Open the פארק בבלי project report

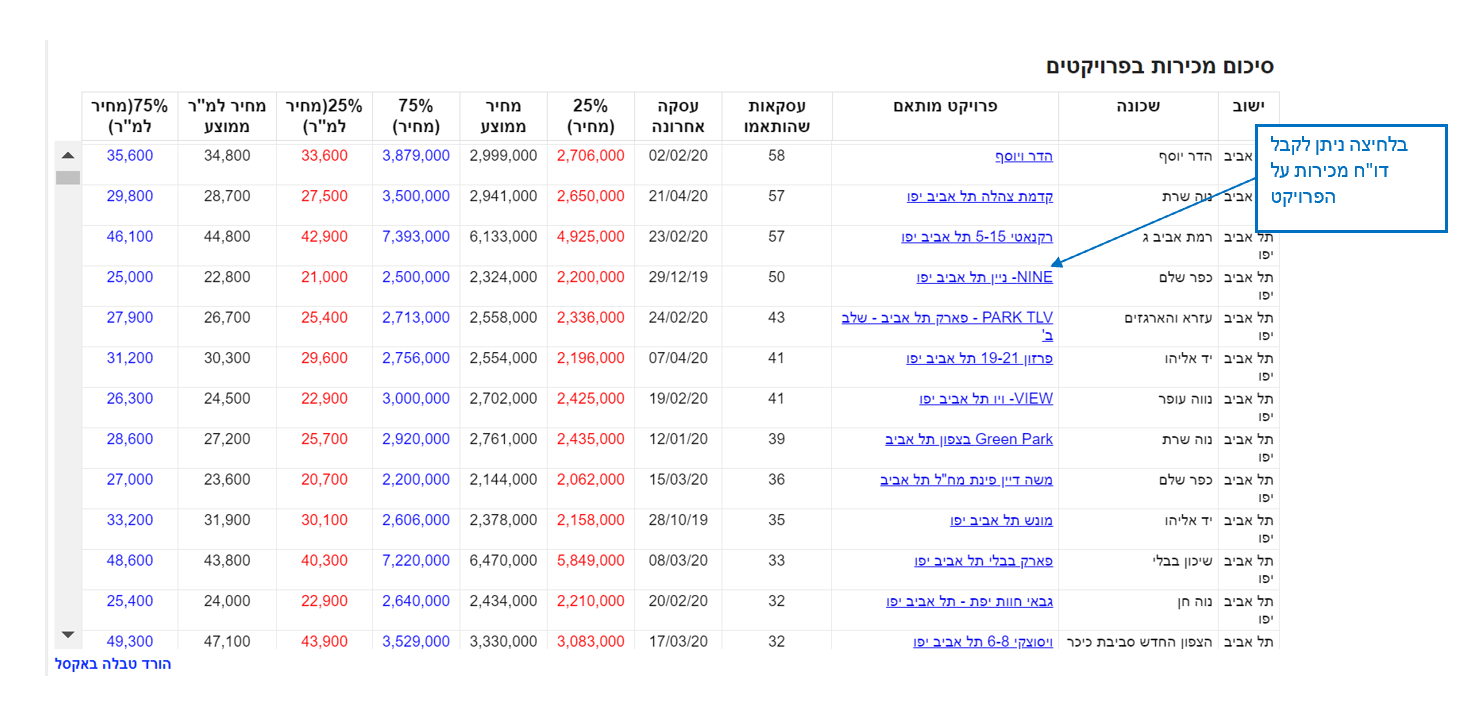point(983,561)
